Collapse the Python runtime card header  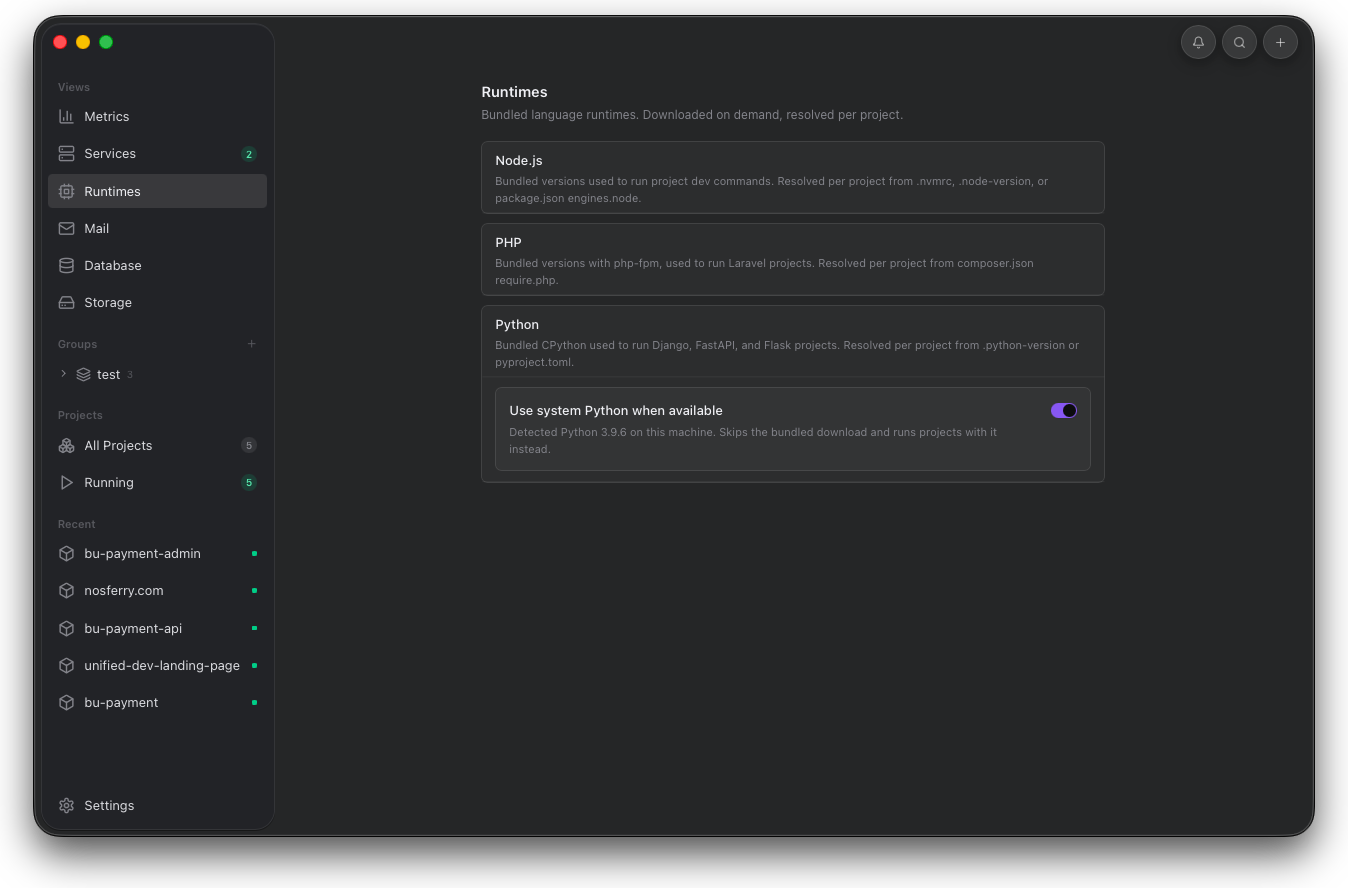click(793, 341)
